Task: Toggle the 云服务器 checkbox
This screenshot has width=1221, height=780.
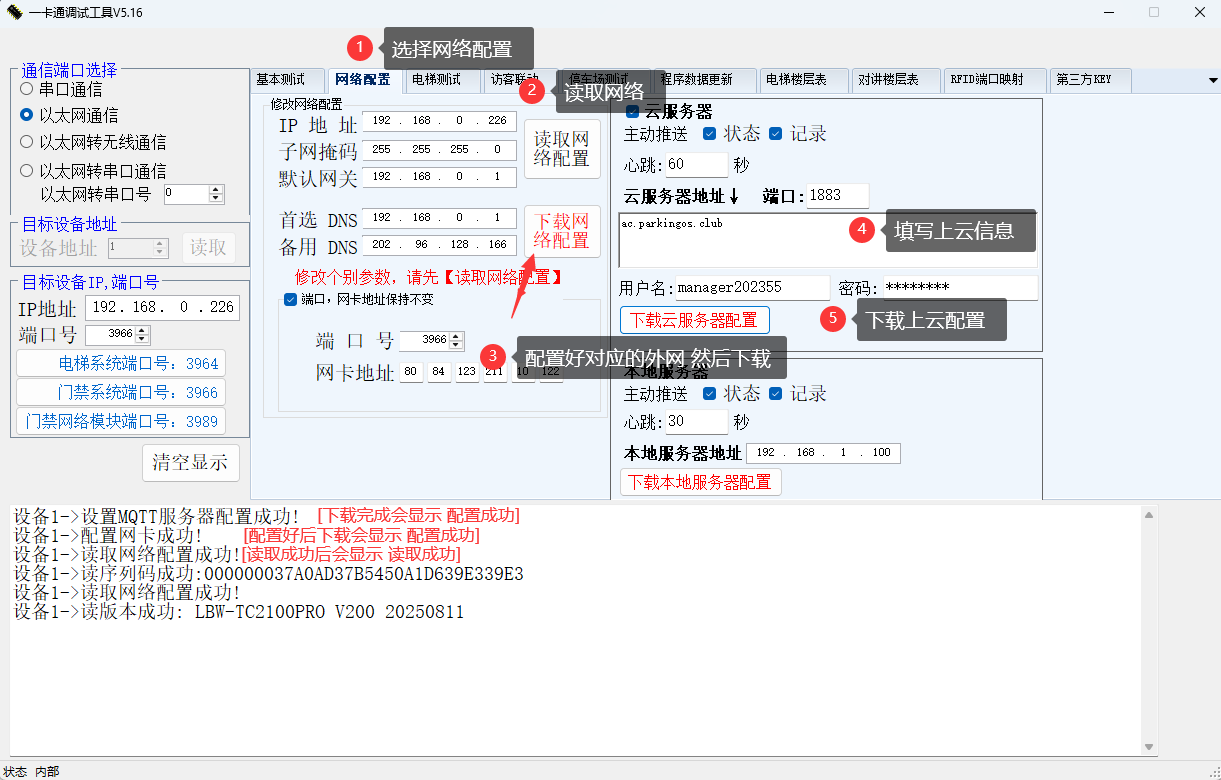Action: (x=632, y=112)
